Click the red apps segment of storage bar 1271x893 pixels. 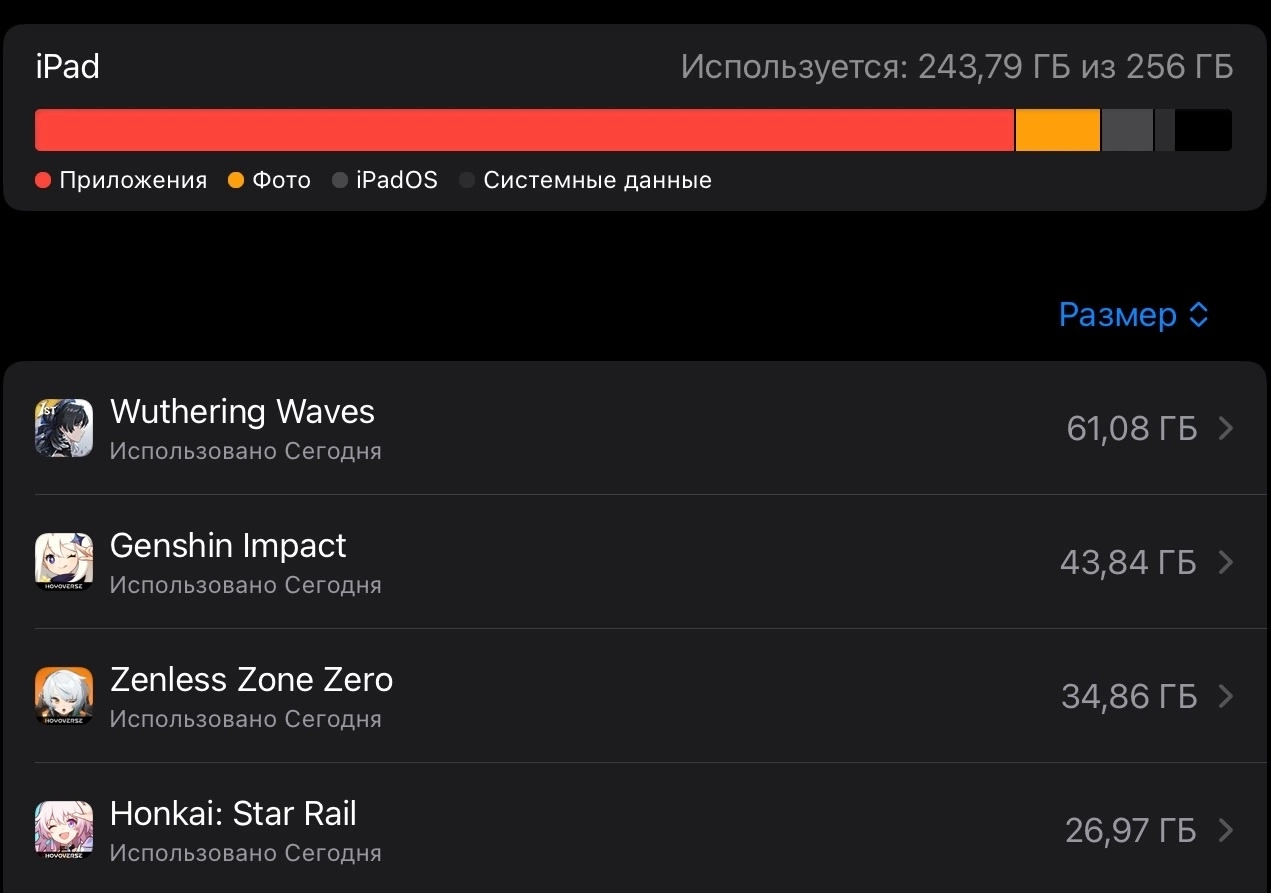(524, 130)
